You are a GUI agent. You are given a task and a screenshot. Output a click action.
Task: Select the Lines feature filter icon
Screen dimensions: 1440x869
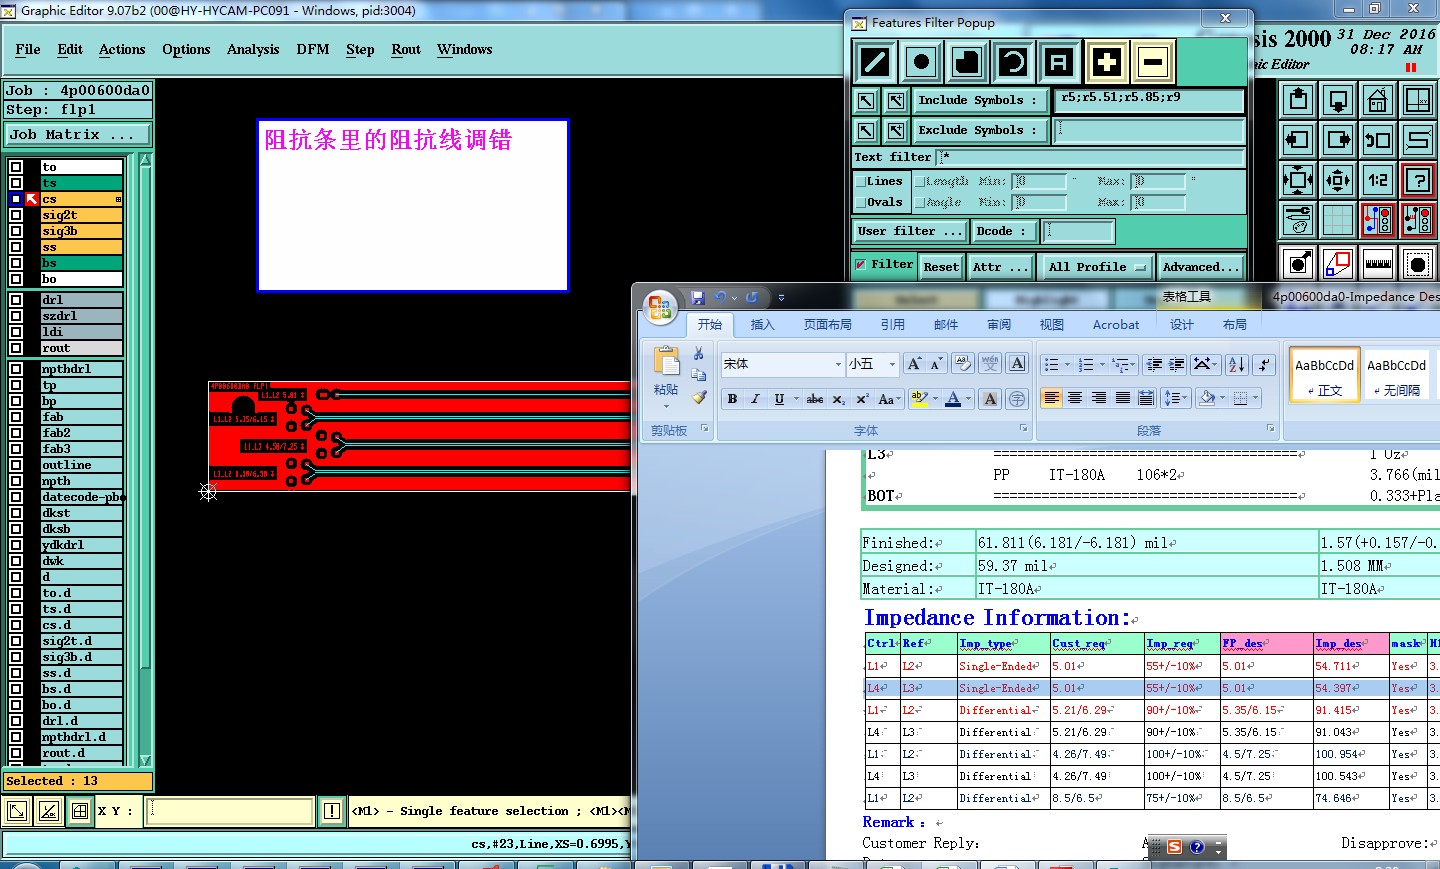875,62
